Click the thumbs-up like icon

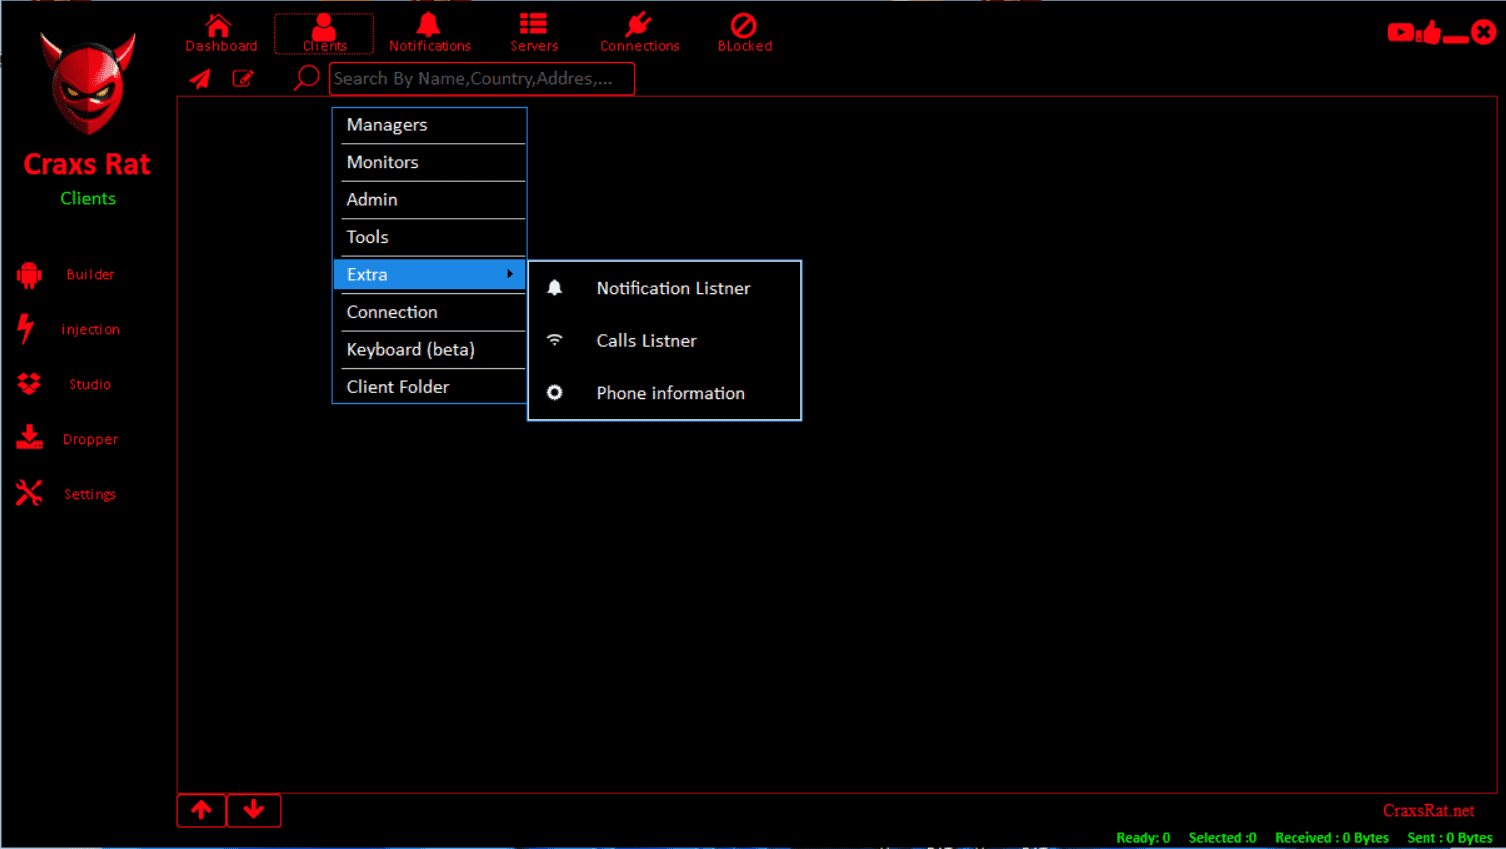point(1430,33)
